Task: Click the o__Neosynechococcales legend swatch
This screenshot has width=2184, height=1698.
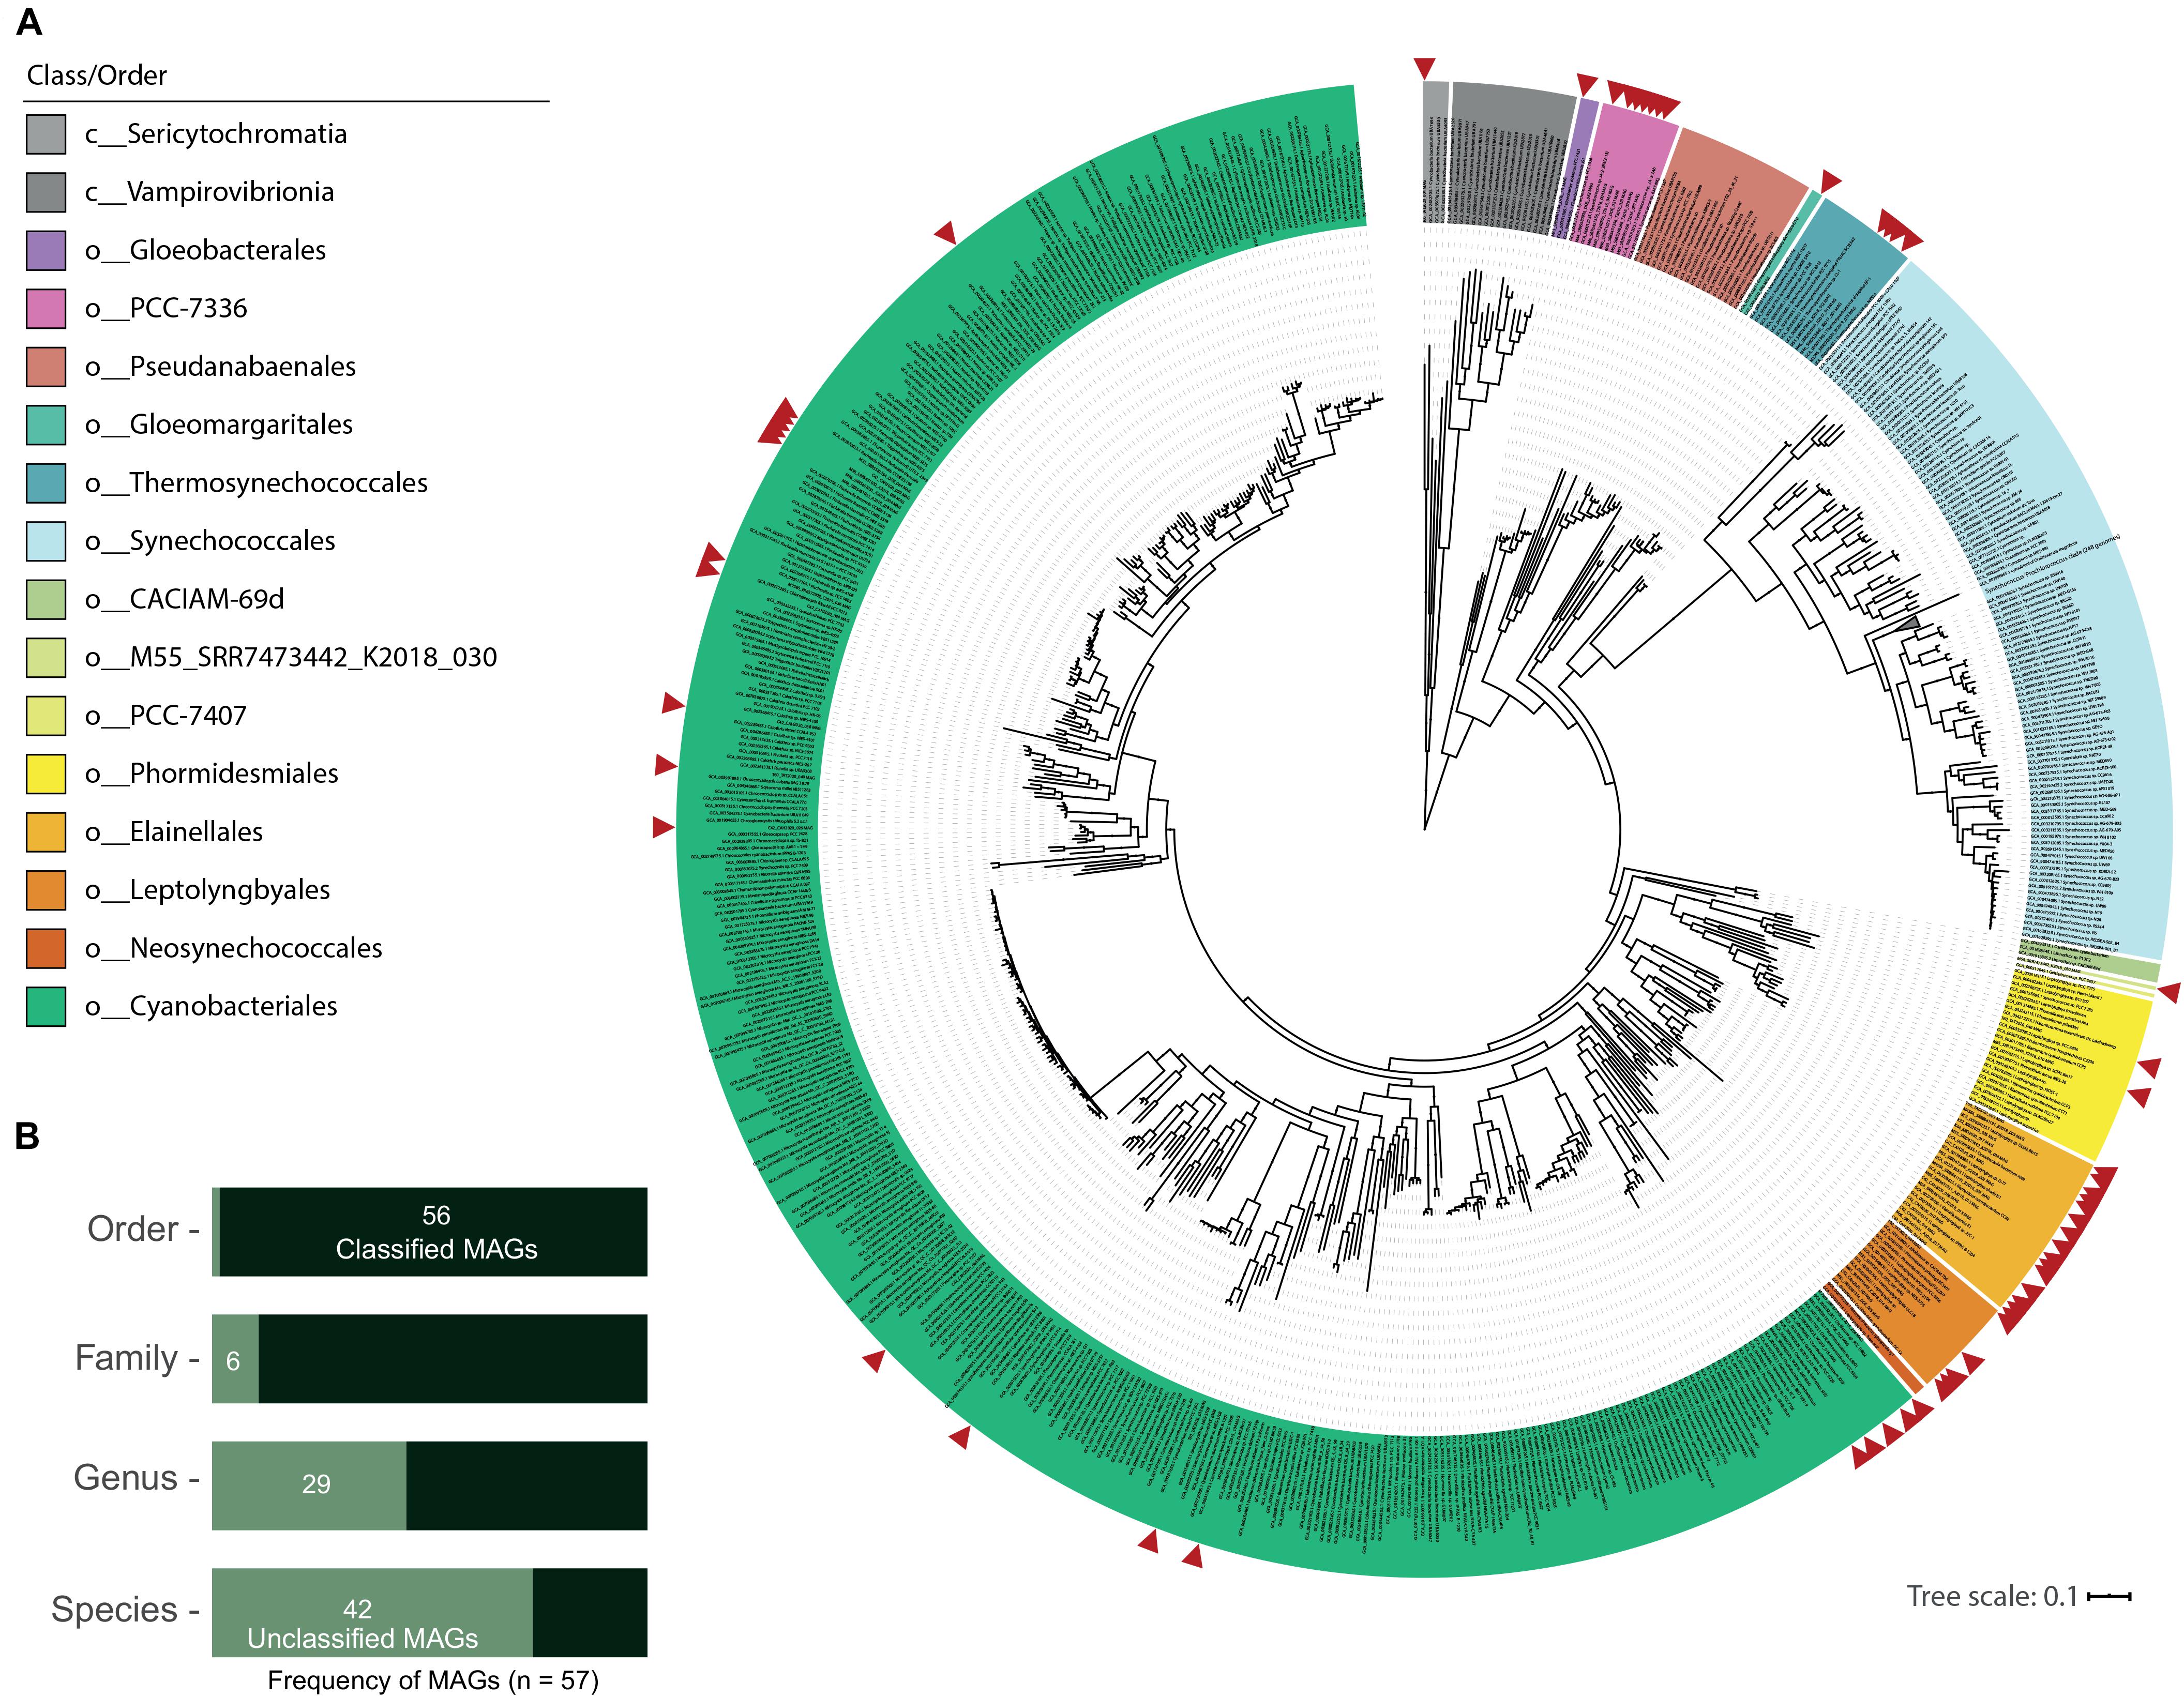Action: click(46, 948)
